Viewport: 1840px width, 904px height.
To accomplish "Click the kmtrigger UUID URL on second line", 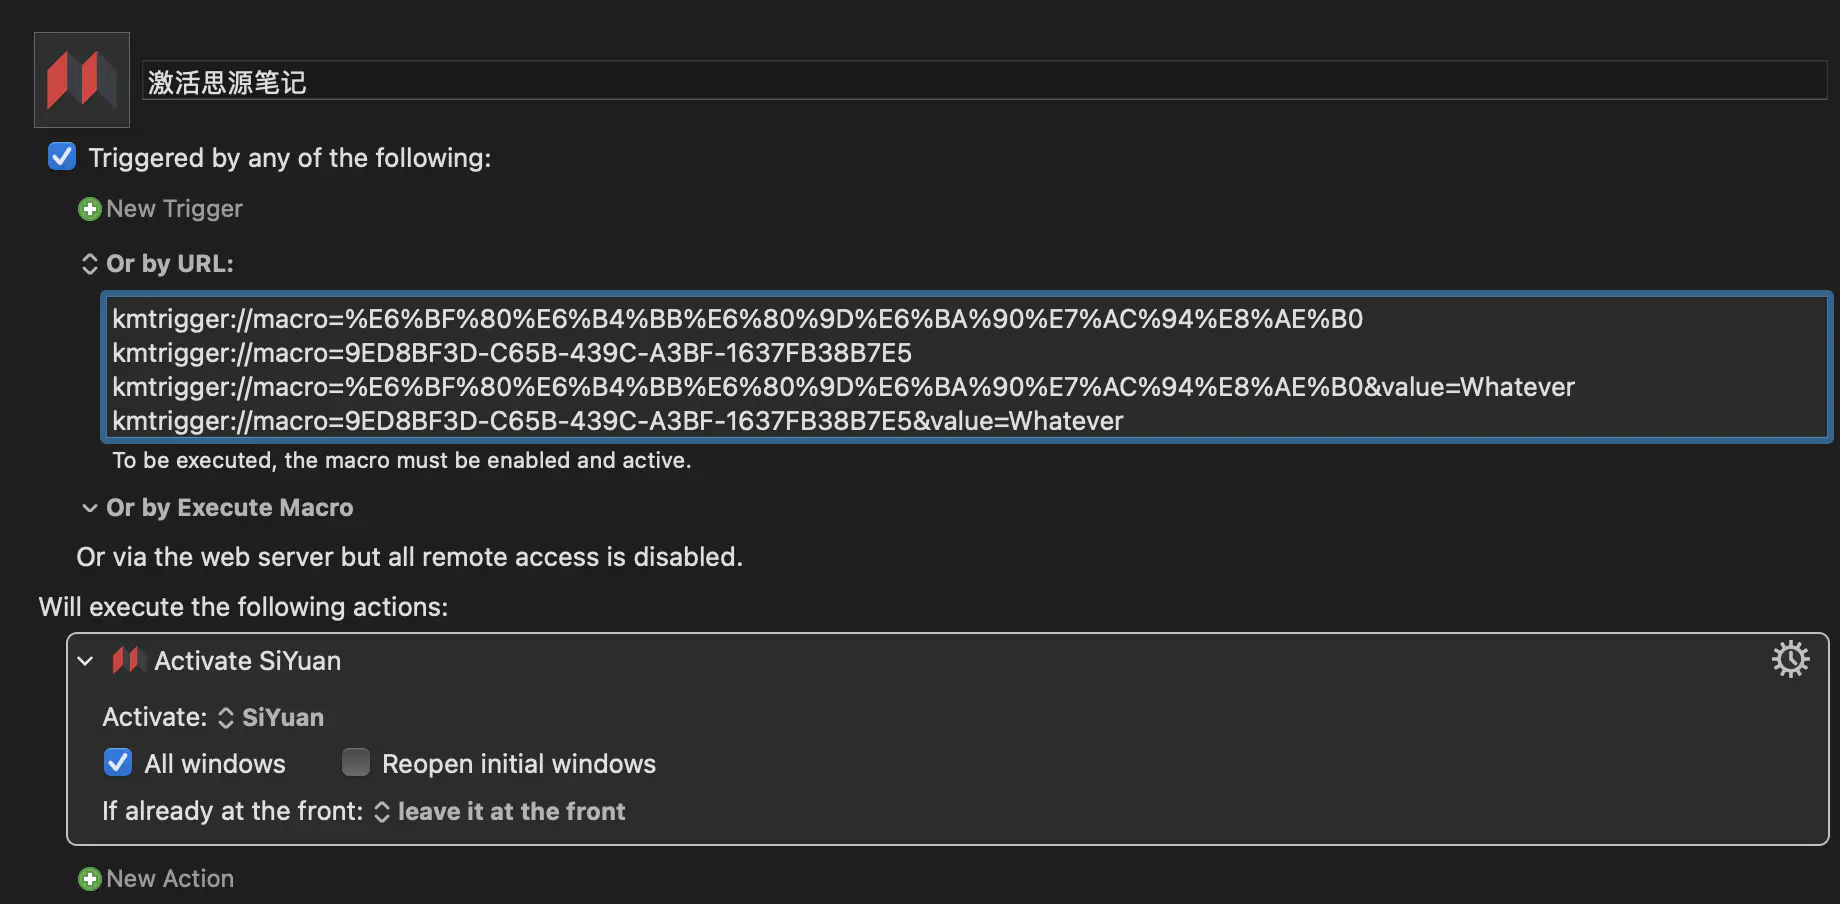I will (x=512, y=353).
